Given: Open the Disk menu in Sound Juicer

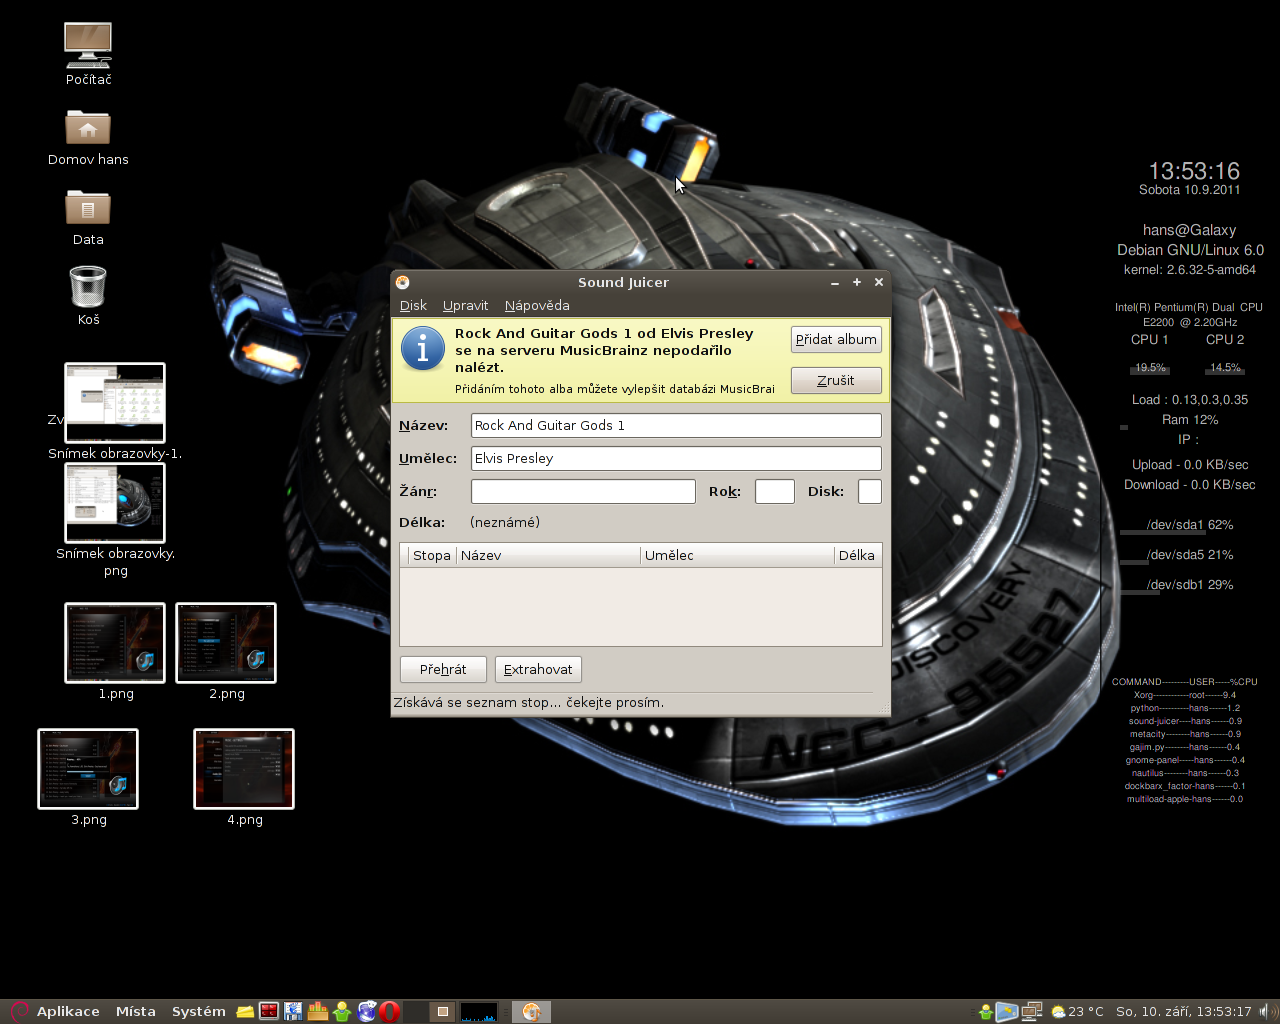Looking at the screenshot, I should coord(413,306).
